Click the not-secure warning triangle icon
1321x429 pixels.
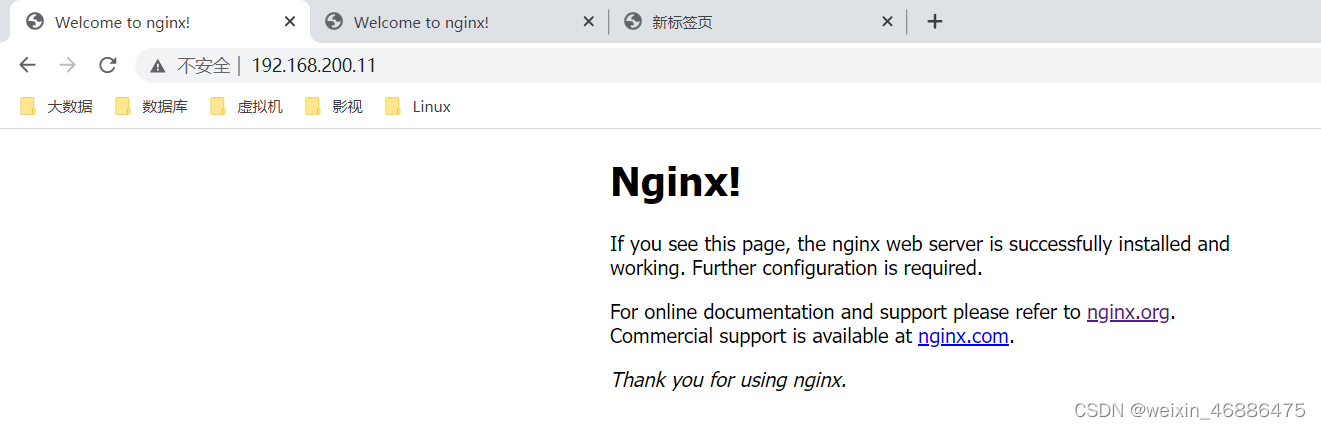click(157, 66)
